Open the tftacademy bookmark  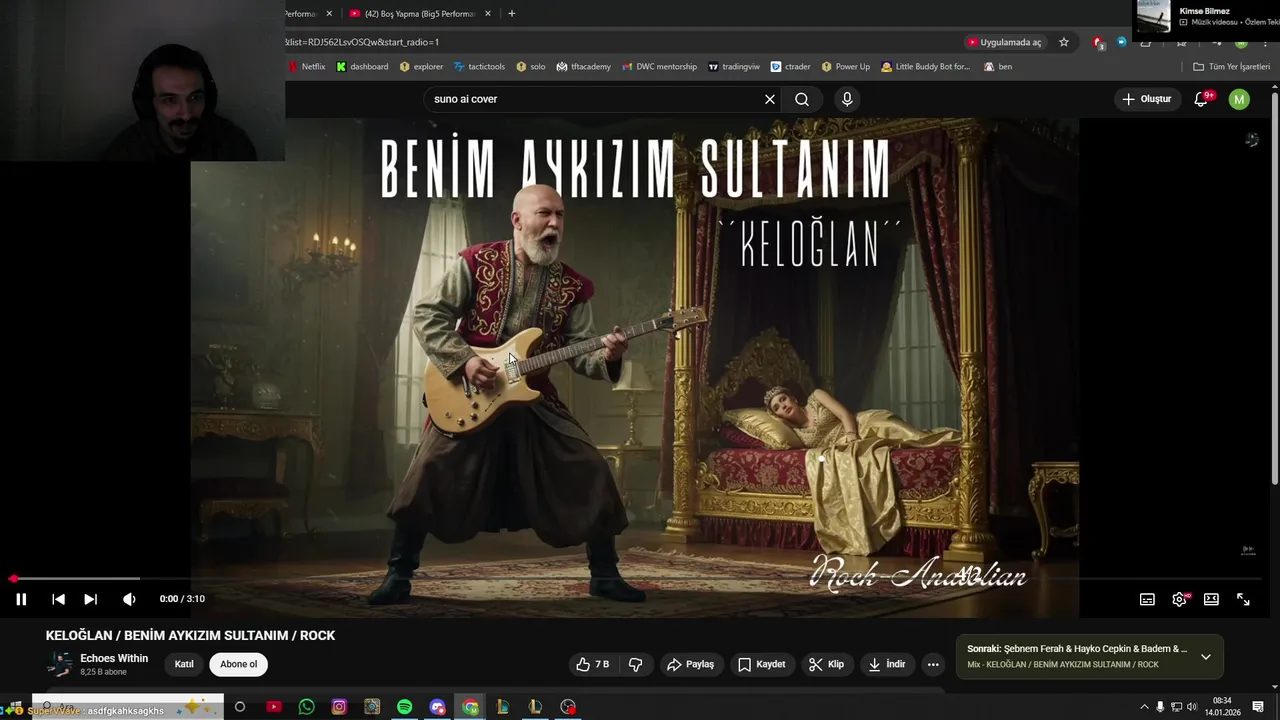pos(583,67)
